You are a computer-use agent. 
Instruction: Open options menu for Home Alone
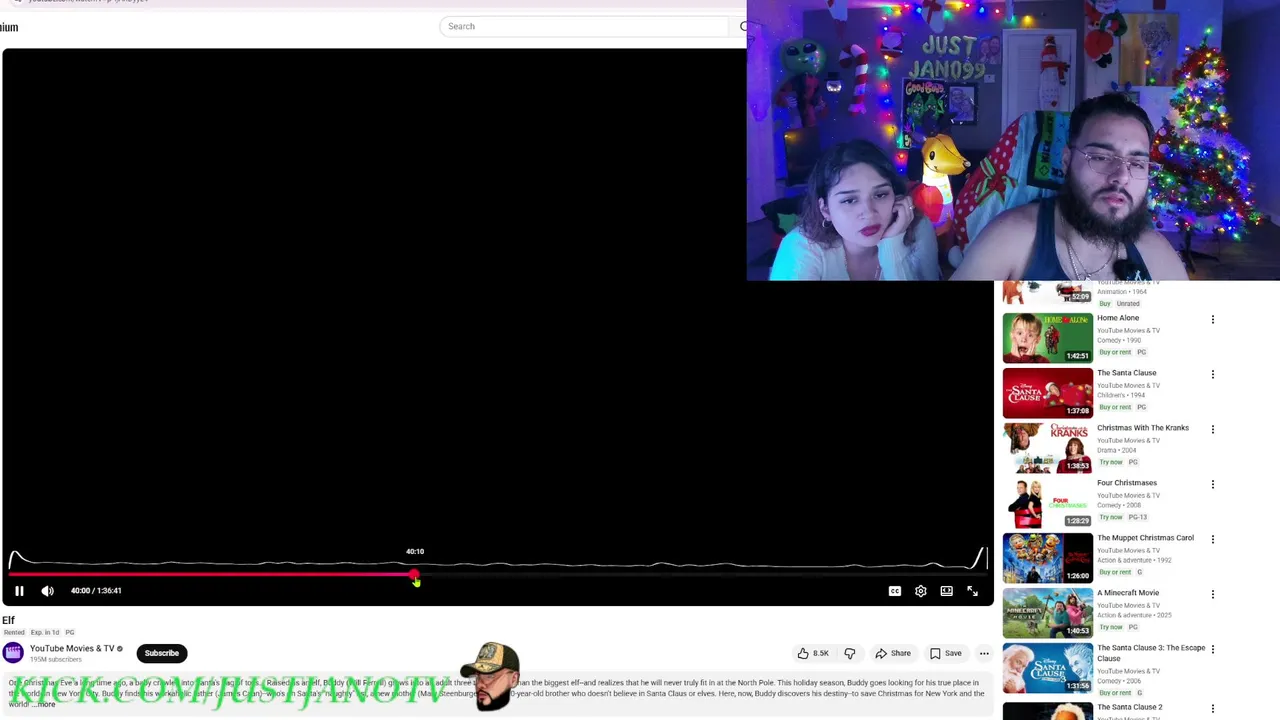1213,320
